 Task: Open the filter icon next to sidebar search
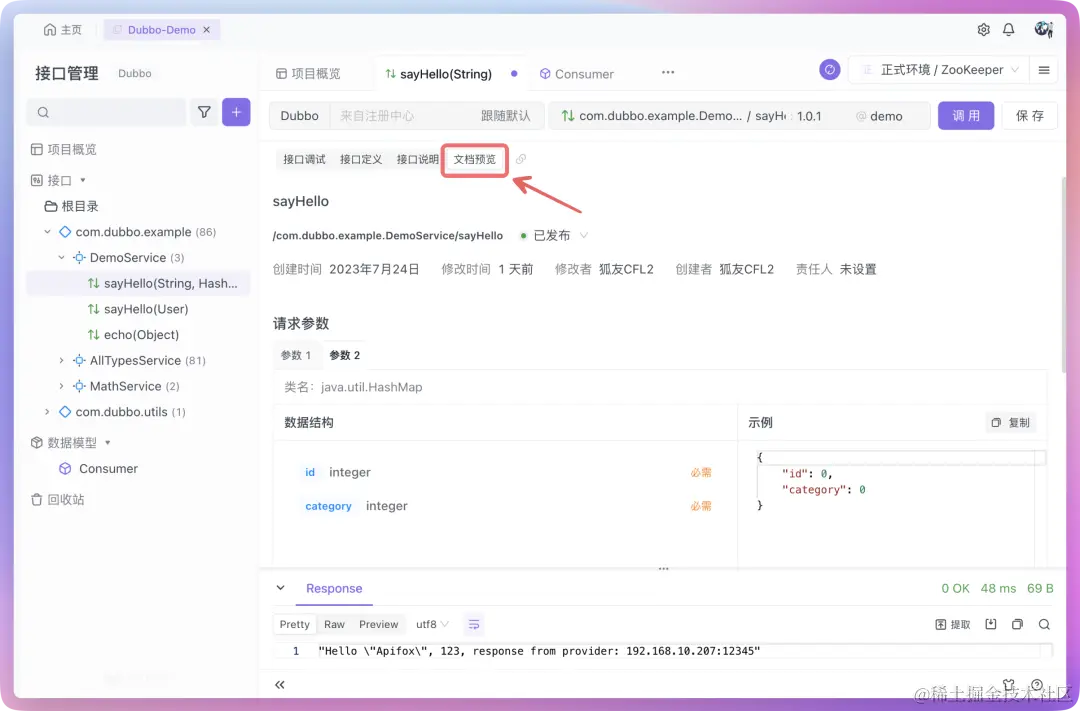coord(204,112)
